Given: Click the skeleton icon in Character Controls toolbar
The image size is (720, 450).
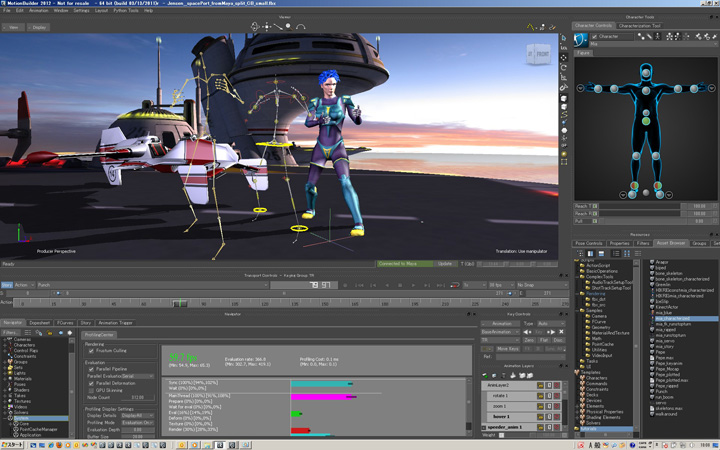Looking at the screenshot, I should 658,36.
